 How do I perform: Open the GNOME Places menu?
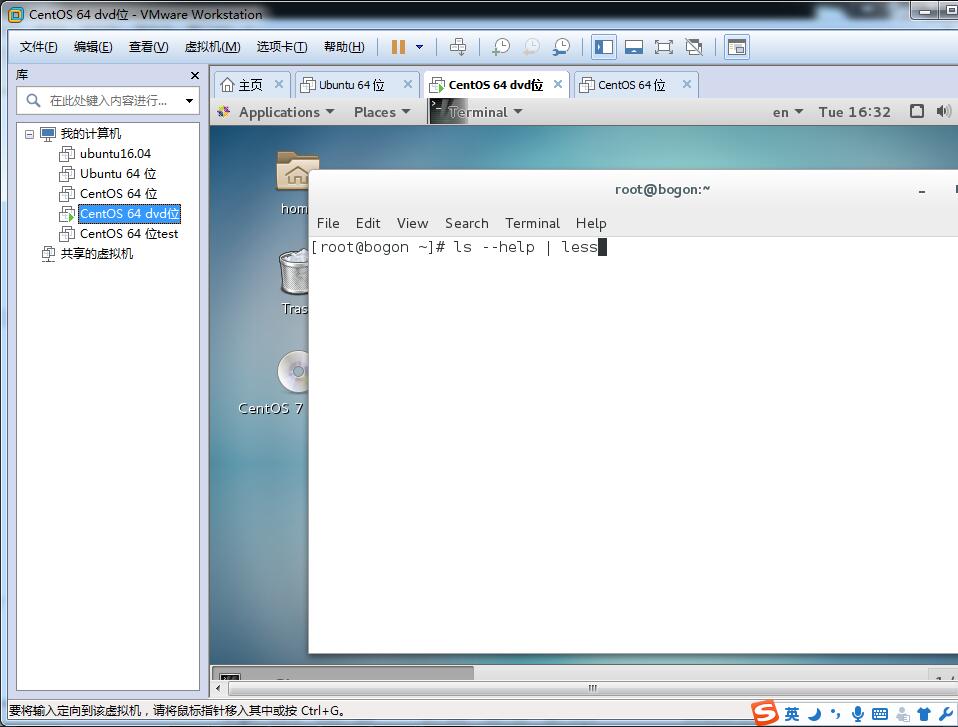click(382, 112)
